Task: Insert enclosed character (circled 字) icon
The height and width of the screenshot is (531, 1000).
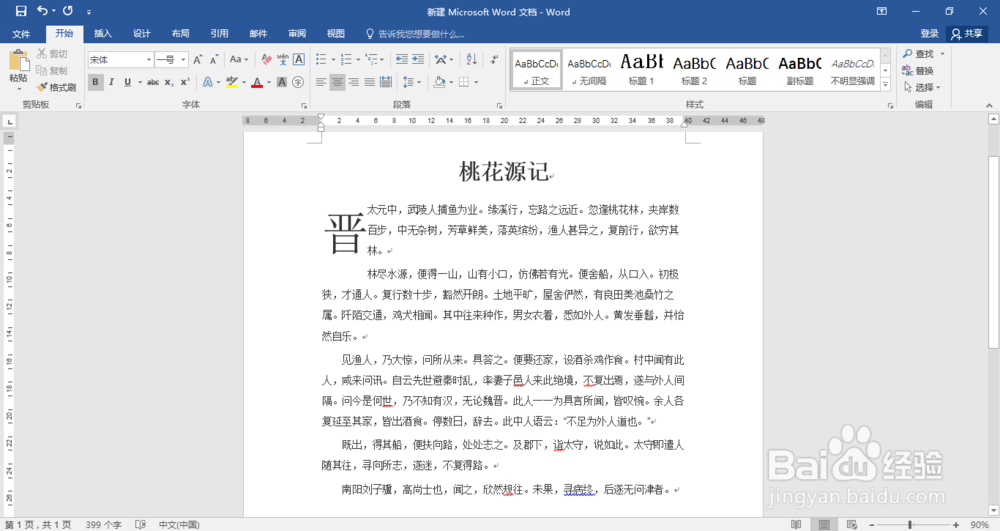Action: coord(298,82)
